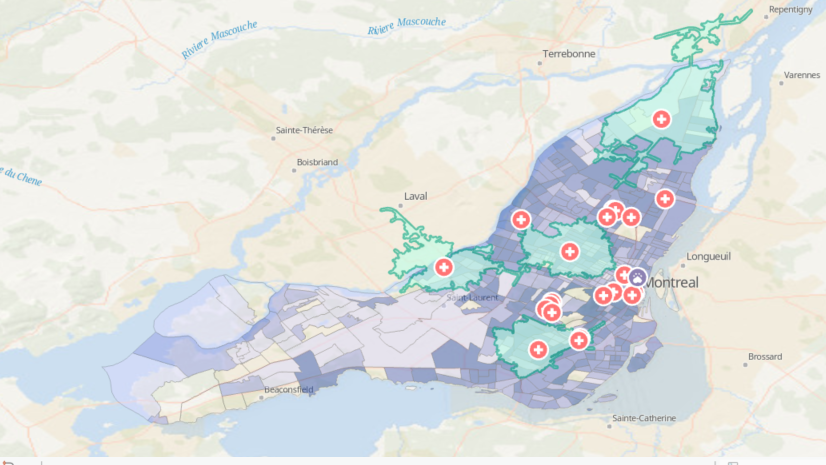Viewport: 826px width, 465px height.
Task: Click hospital marker in the northeast green zone
Action: 661,119
